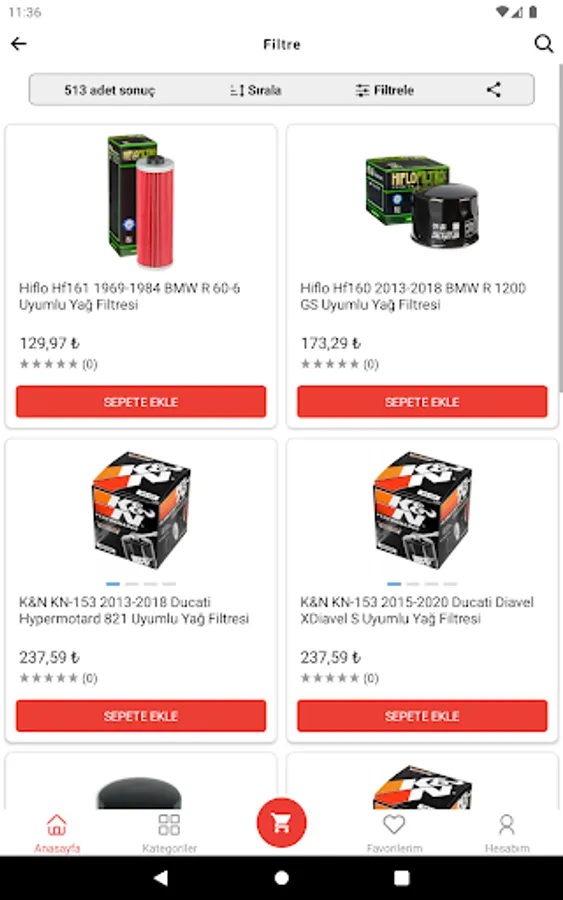This screenshot has width=563, height=900.
Task: Open Favorilerim heart icon
Action: point(394,833)
